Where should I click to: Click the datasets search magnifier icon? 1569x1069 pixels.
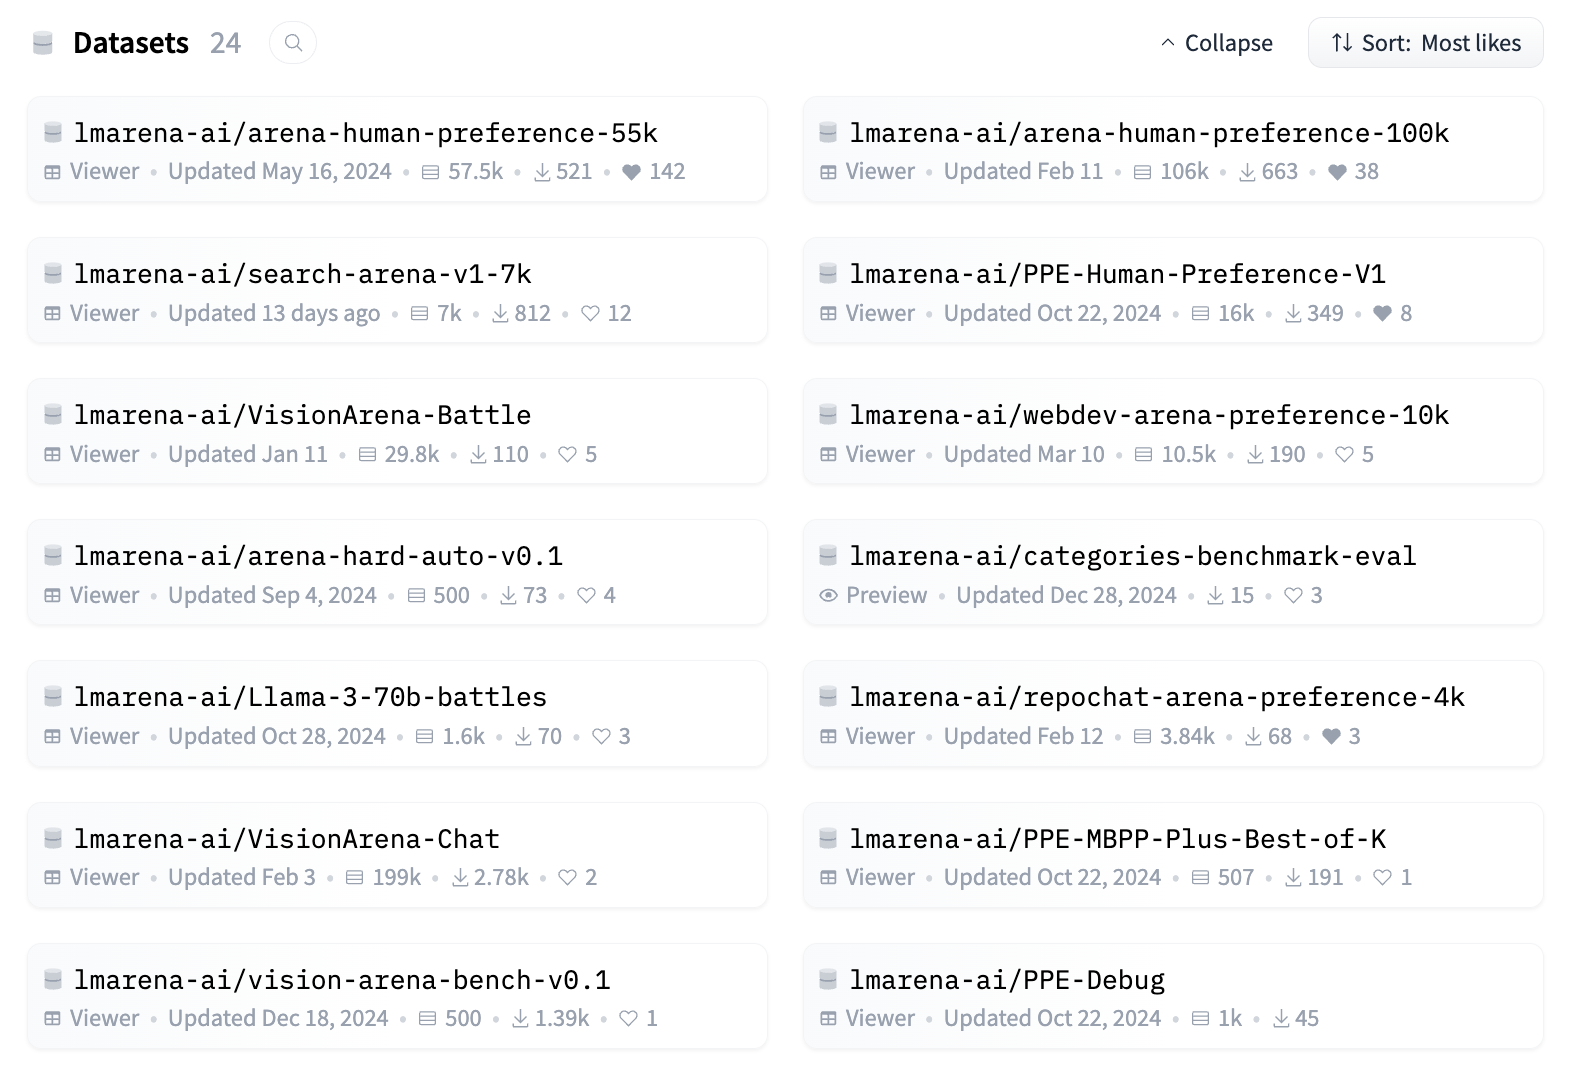coord(293,43)
